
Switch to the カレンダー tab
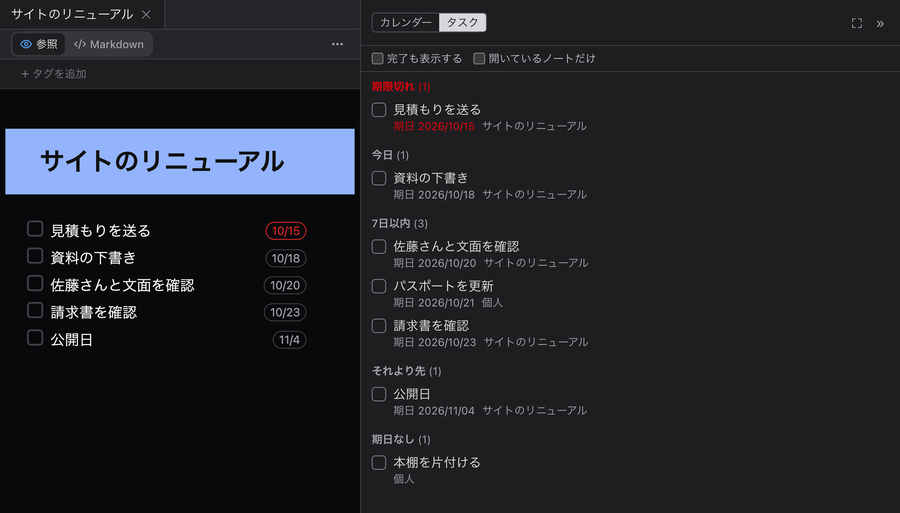tap(406, 22)
